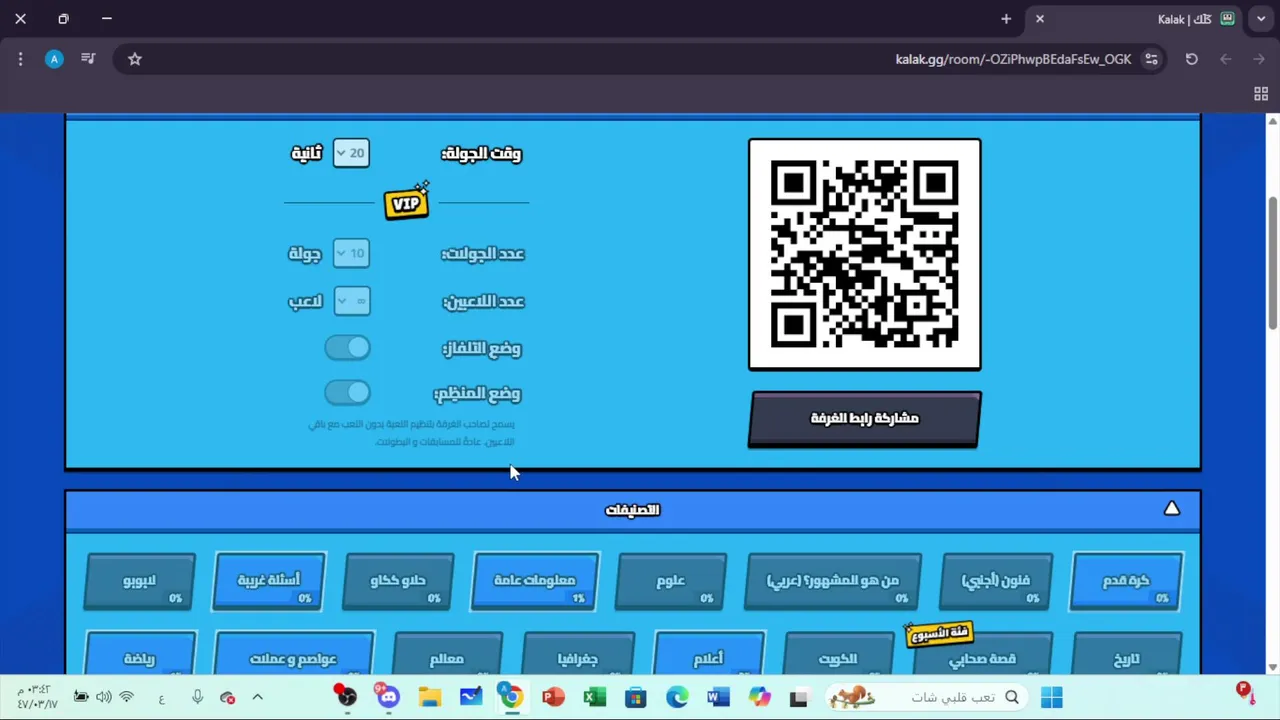Open the volume icon in system tray

coord(104,697)
